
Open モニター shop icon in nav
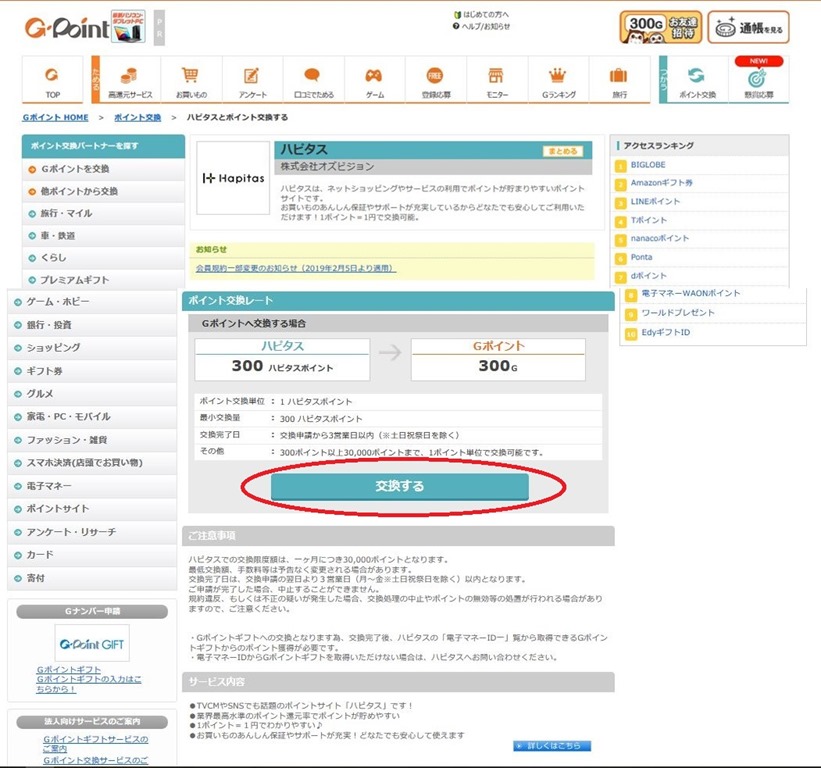pyautogui.click(x=497, y=80)
